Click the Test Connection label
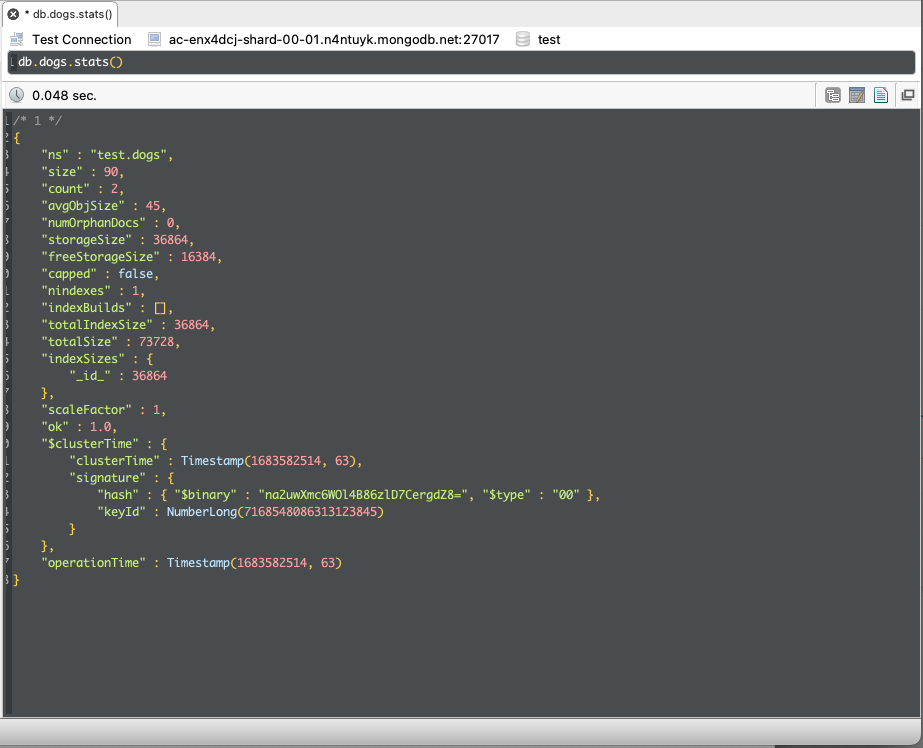923x748 pixels. [81, 39]
